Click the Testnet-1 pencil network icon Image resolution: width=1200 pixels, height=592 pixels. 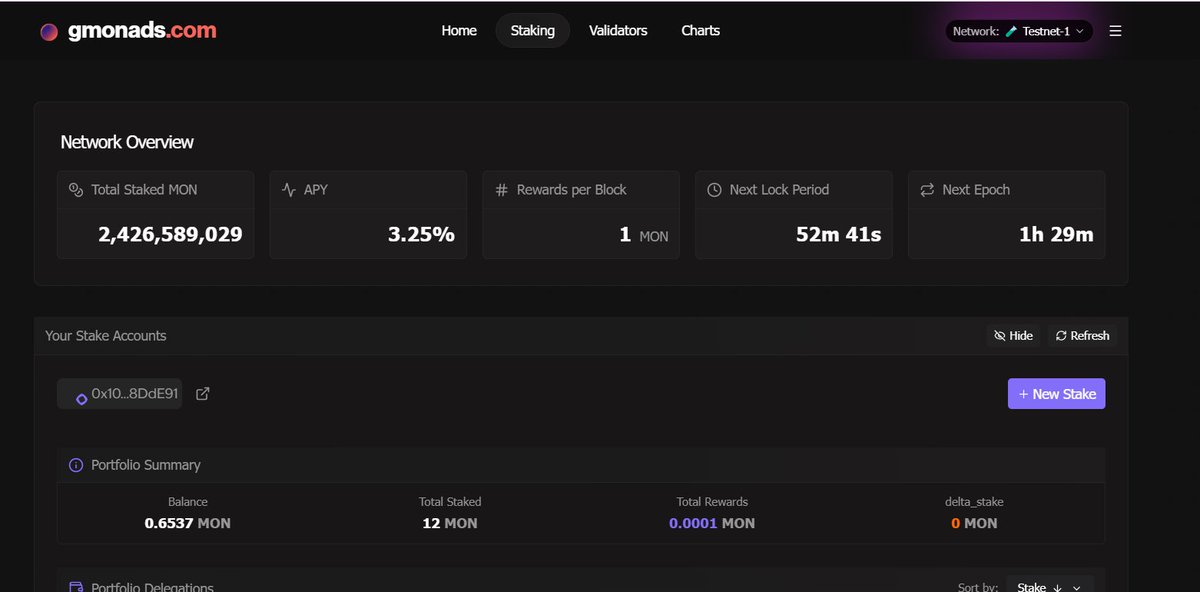[1011, 32]
